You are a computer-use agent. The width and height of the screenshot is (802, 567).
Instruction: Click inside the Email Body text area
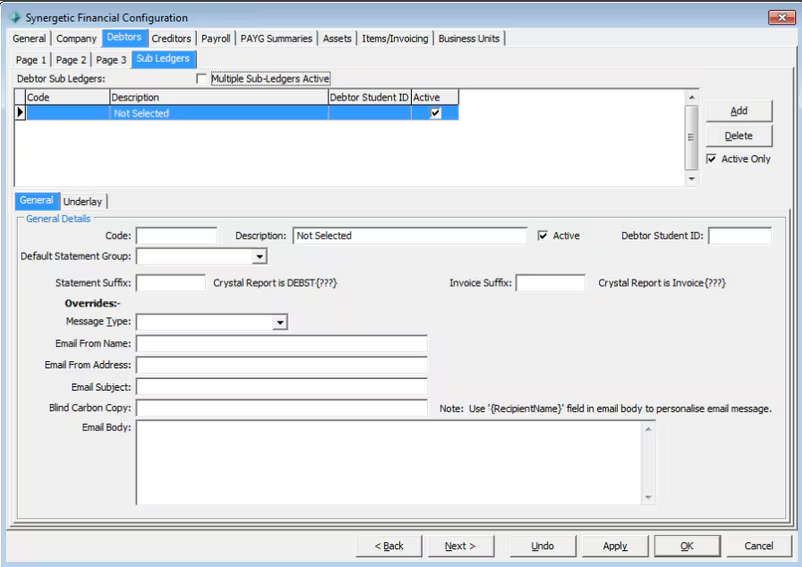[x=389, y=462]
